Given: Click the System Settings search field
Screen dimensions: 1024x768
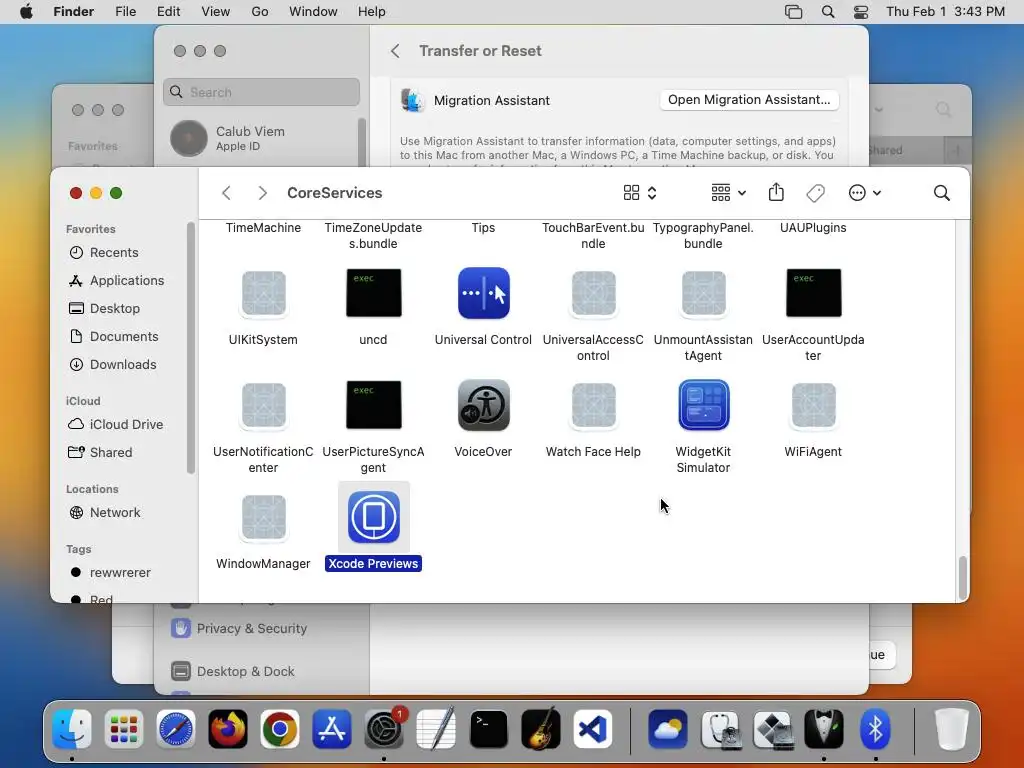Looking at the screenshot, I should tap(261, 92).
